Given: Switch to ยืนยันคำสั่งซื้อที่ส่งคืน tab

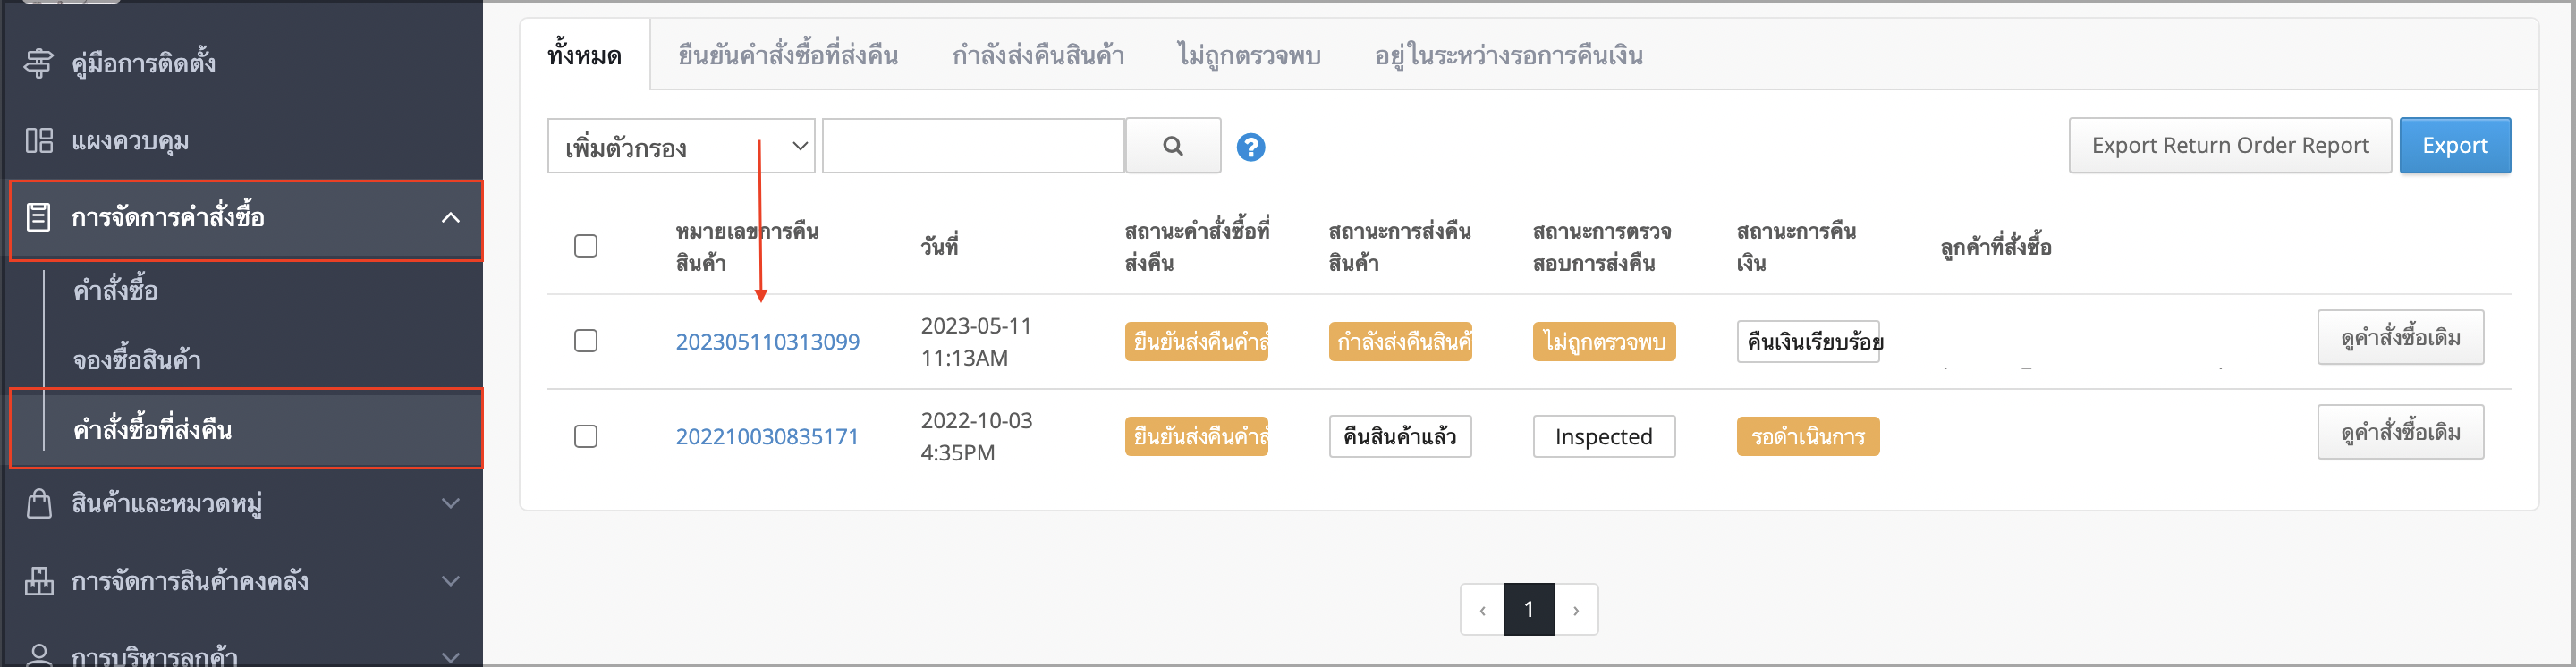Looking at the screenshot, I should click(x=788, y=55).
